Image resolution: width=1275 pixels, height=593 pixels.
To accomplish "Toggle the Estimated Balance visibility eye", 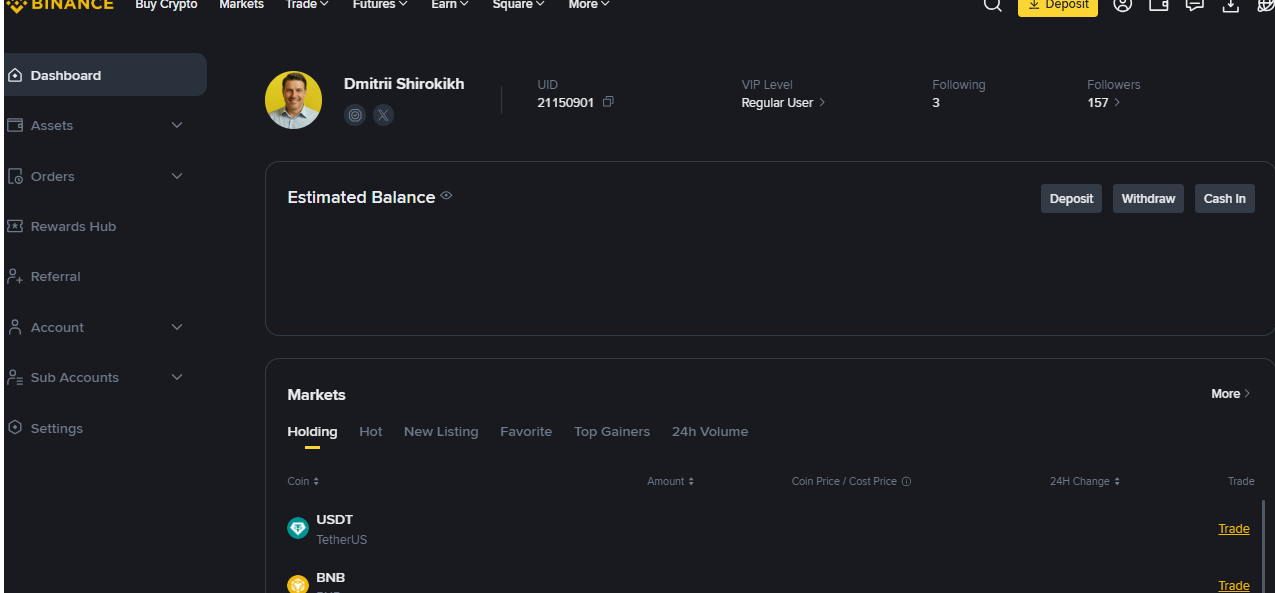I will point(446,196).
